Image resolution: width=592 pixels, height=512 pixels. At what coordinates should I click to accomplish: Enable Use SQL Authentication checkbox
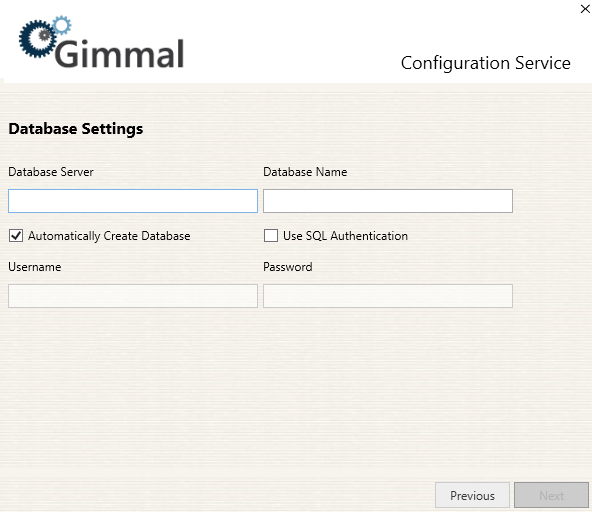pos(271,236)
